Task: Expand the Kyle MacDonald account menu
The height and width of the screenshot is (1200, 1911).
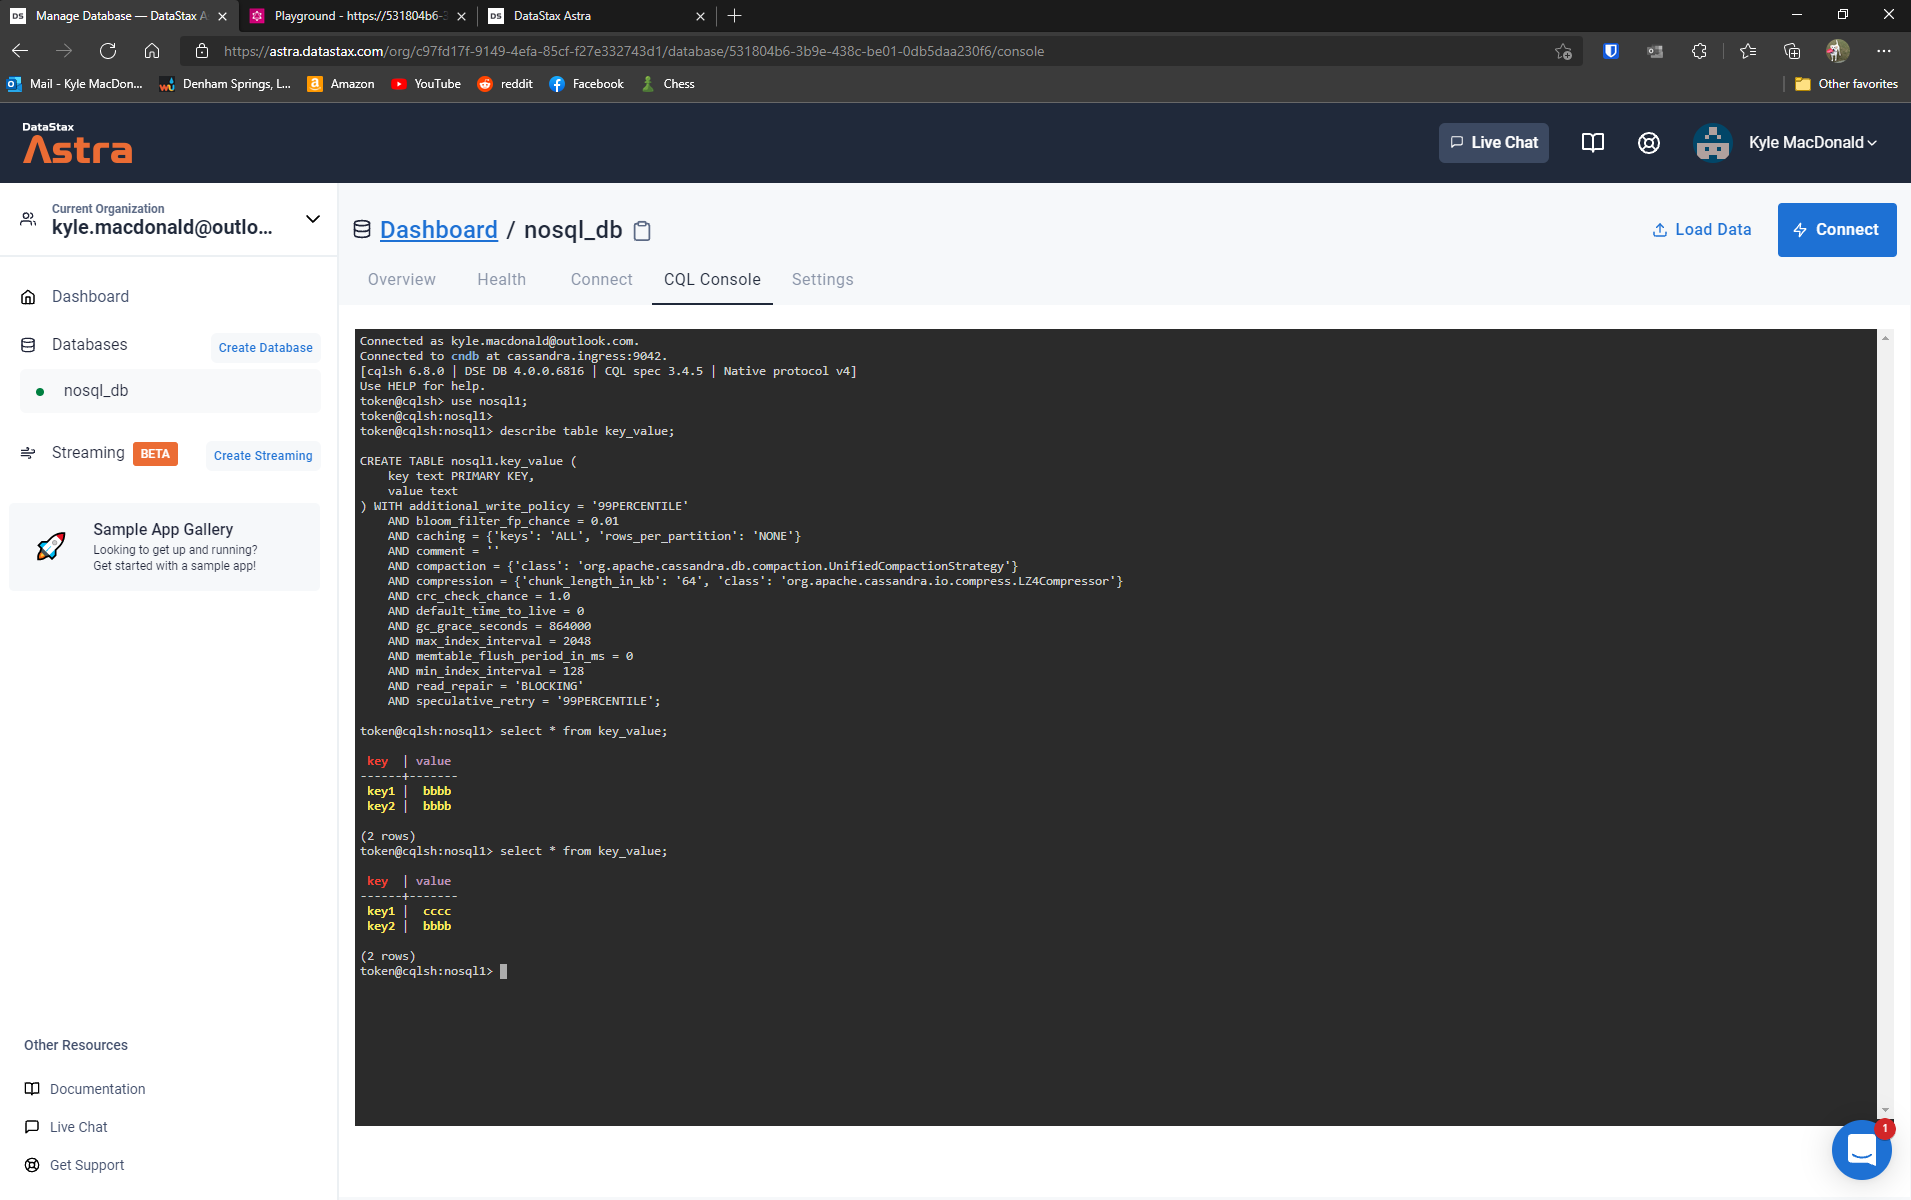Action: coord(1808,142)
